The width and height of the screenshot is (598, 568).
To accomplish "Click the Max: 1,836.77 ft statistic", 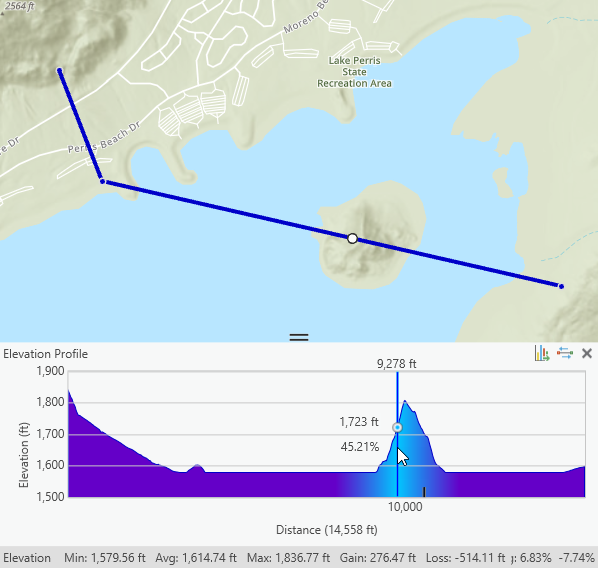I will coord(288,558).
